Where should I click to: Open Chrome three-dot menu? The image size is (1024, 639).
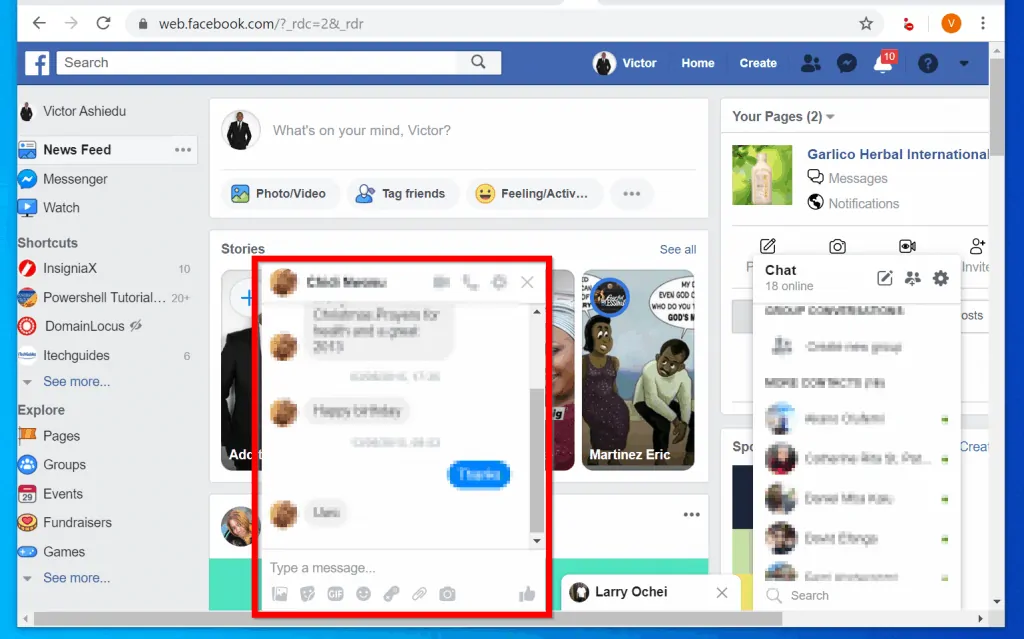tap(983, 24)
